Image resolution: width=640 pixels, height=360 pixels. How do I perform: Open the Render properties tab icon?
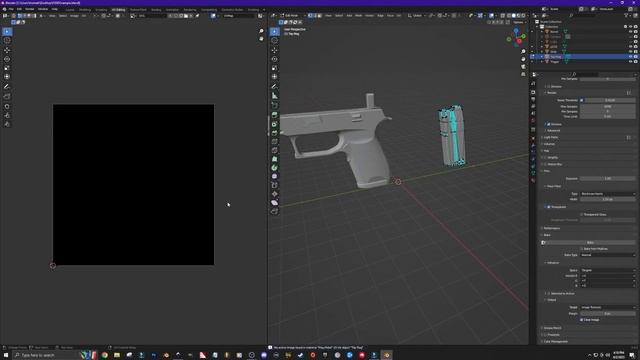533,92
